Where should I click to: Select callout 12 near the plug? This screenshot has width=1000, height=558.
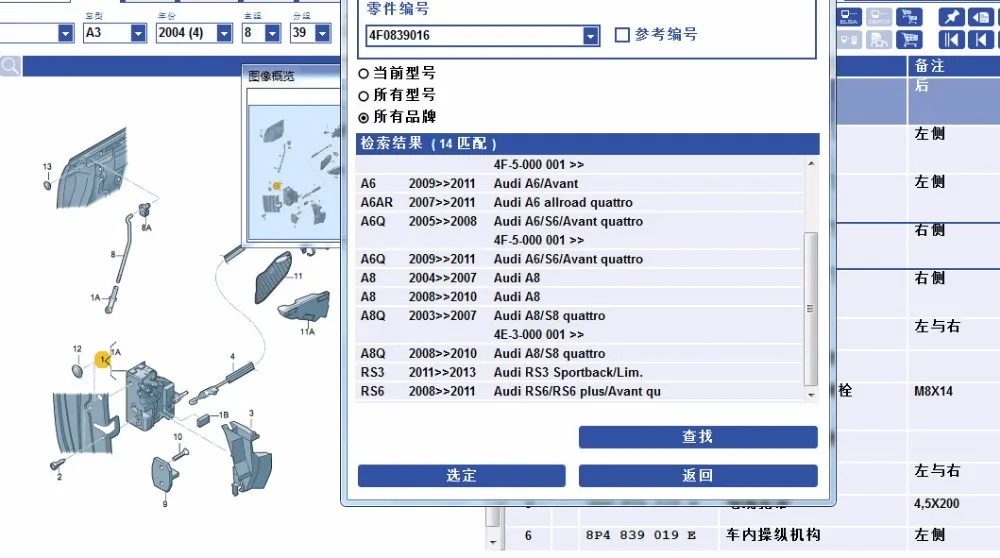point(77,349)
